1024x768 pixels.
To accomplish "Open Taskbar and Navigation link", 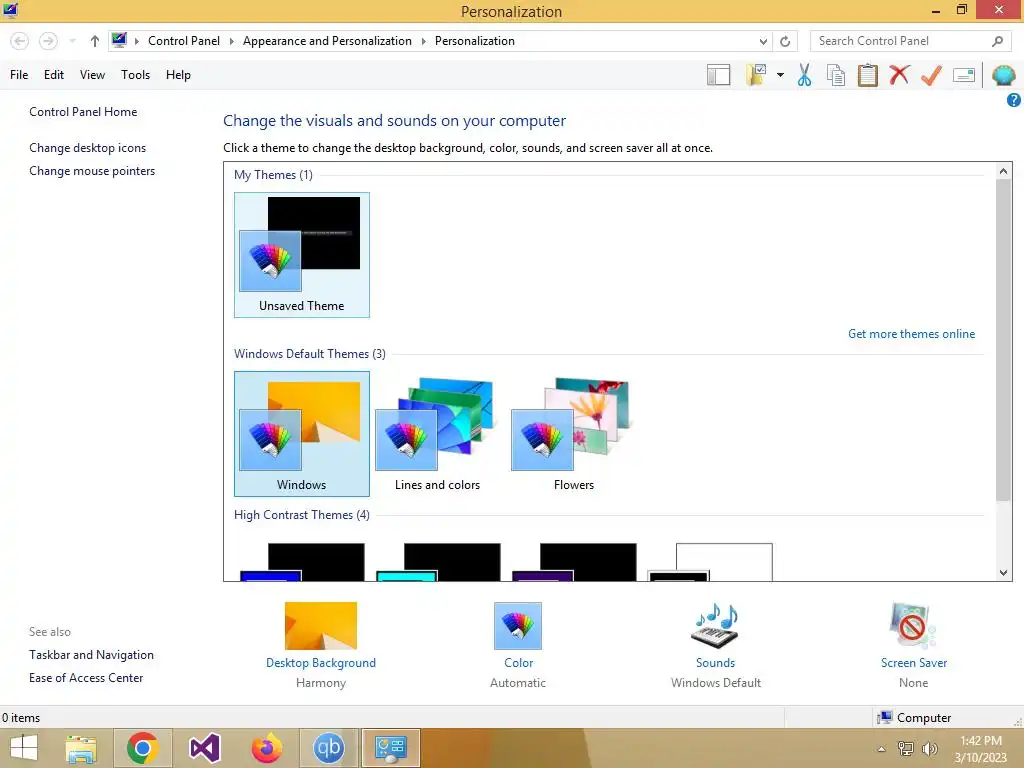I will pyautogui.click(x=91, y=655).
